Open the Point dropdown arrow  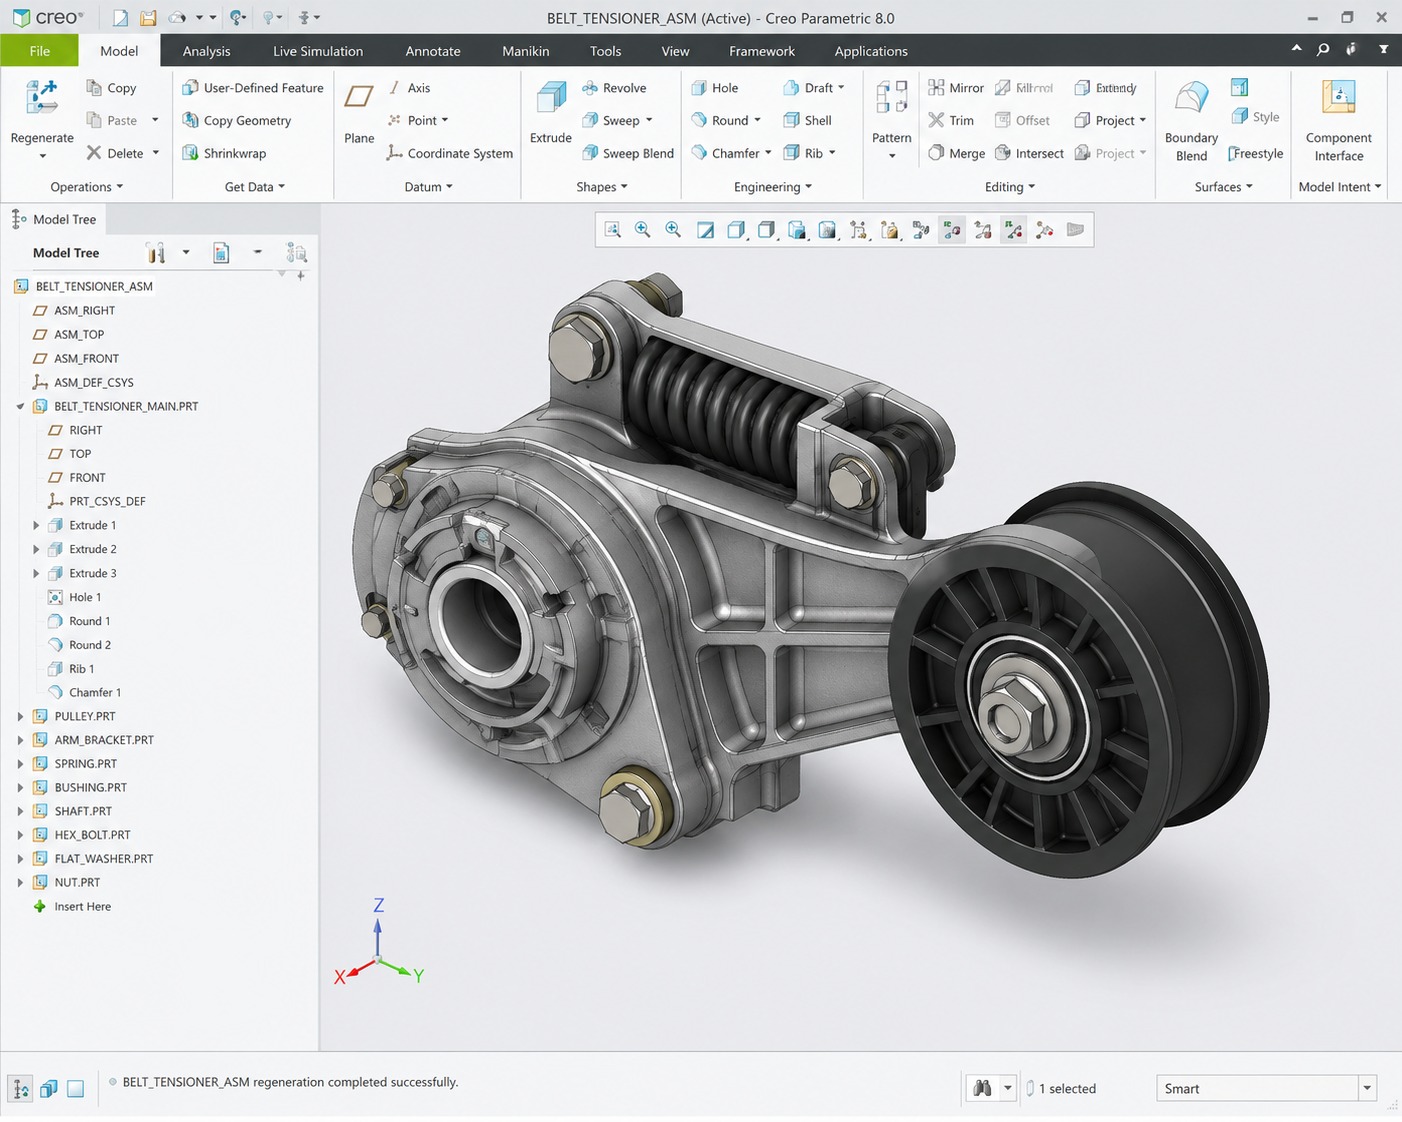pyautogui.click(x=445, y=120)
